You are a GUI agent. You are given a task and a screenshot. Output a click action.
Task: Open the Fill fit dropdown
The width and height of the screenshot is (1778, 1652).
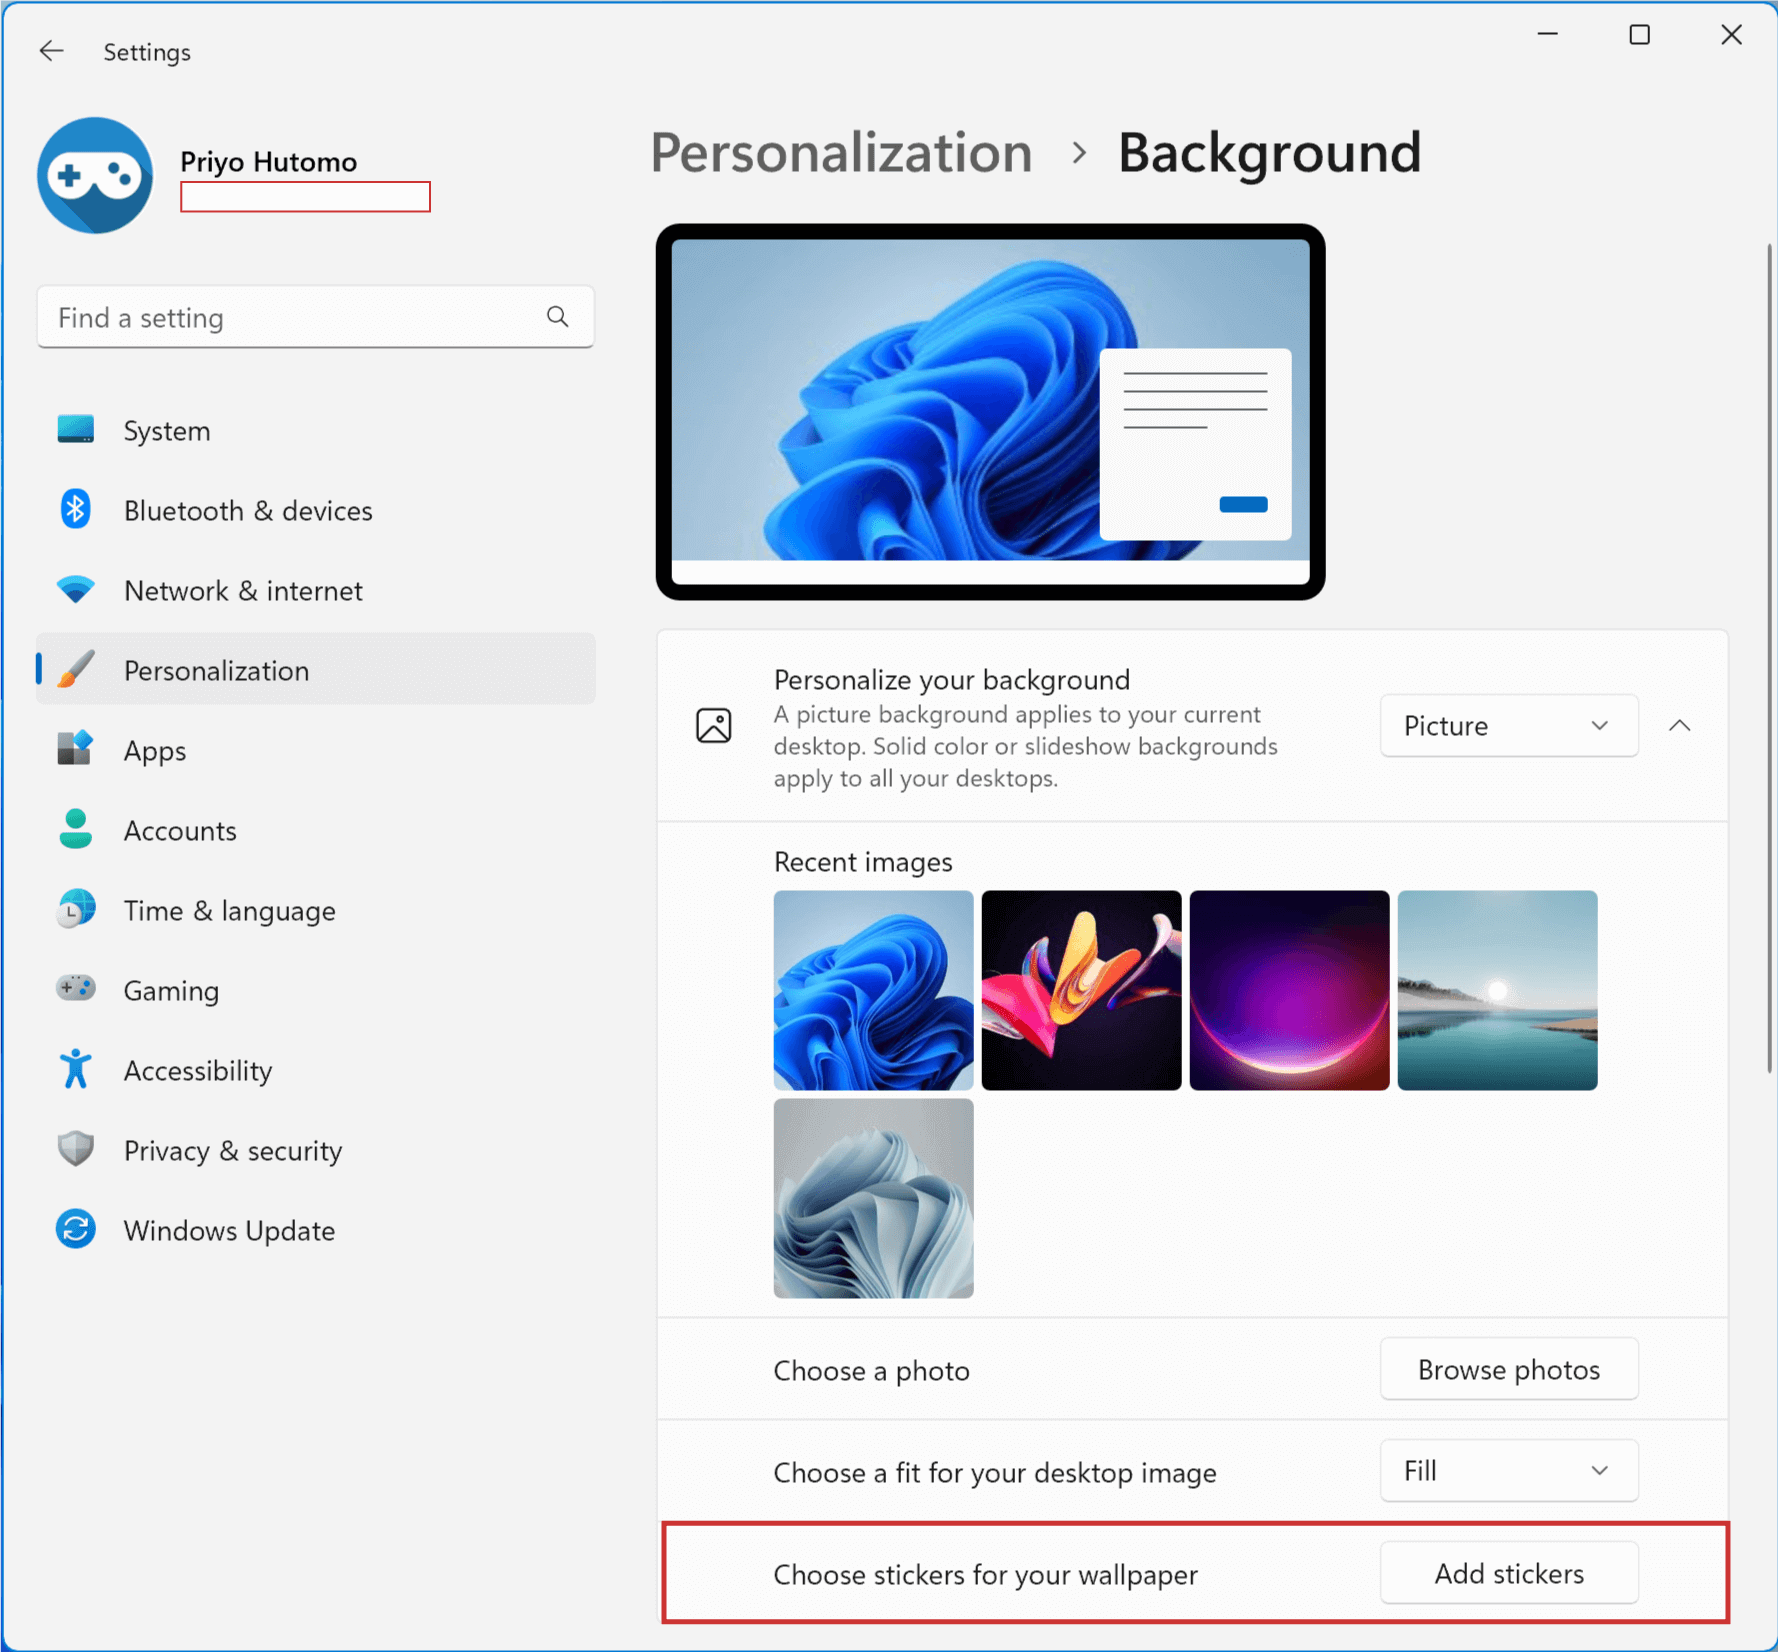1509,1470
